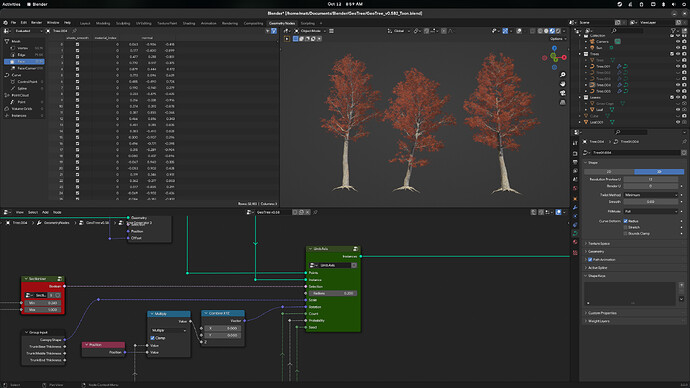Image resolution: width=690 pixels, height=388 pixels.
Task: Click the X axis on navigation gizmo
Action: pos(564,58)
